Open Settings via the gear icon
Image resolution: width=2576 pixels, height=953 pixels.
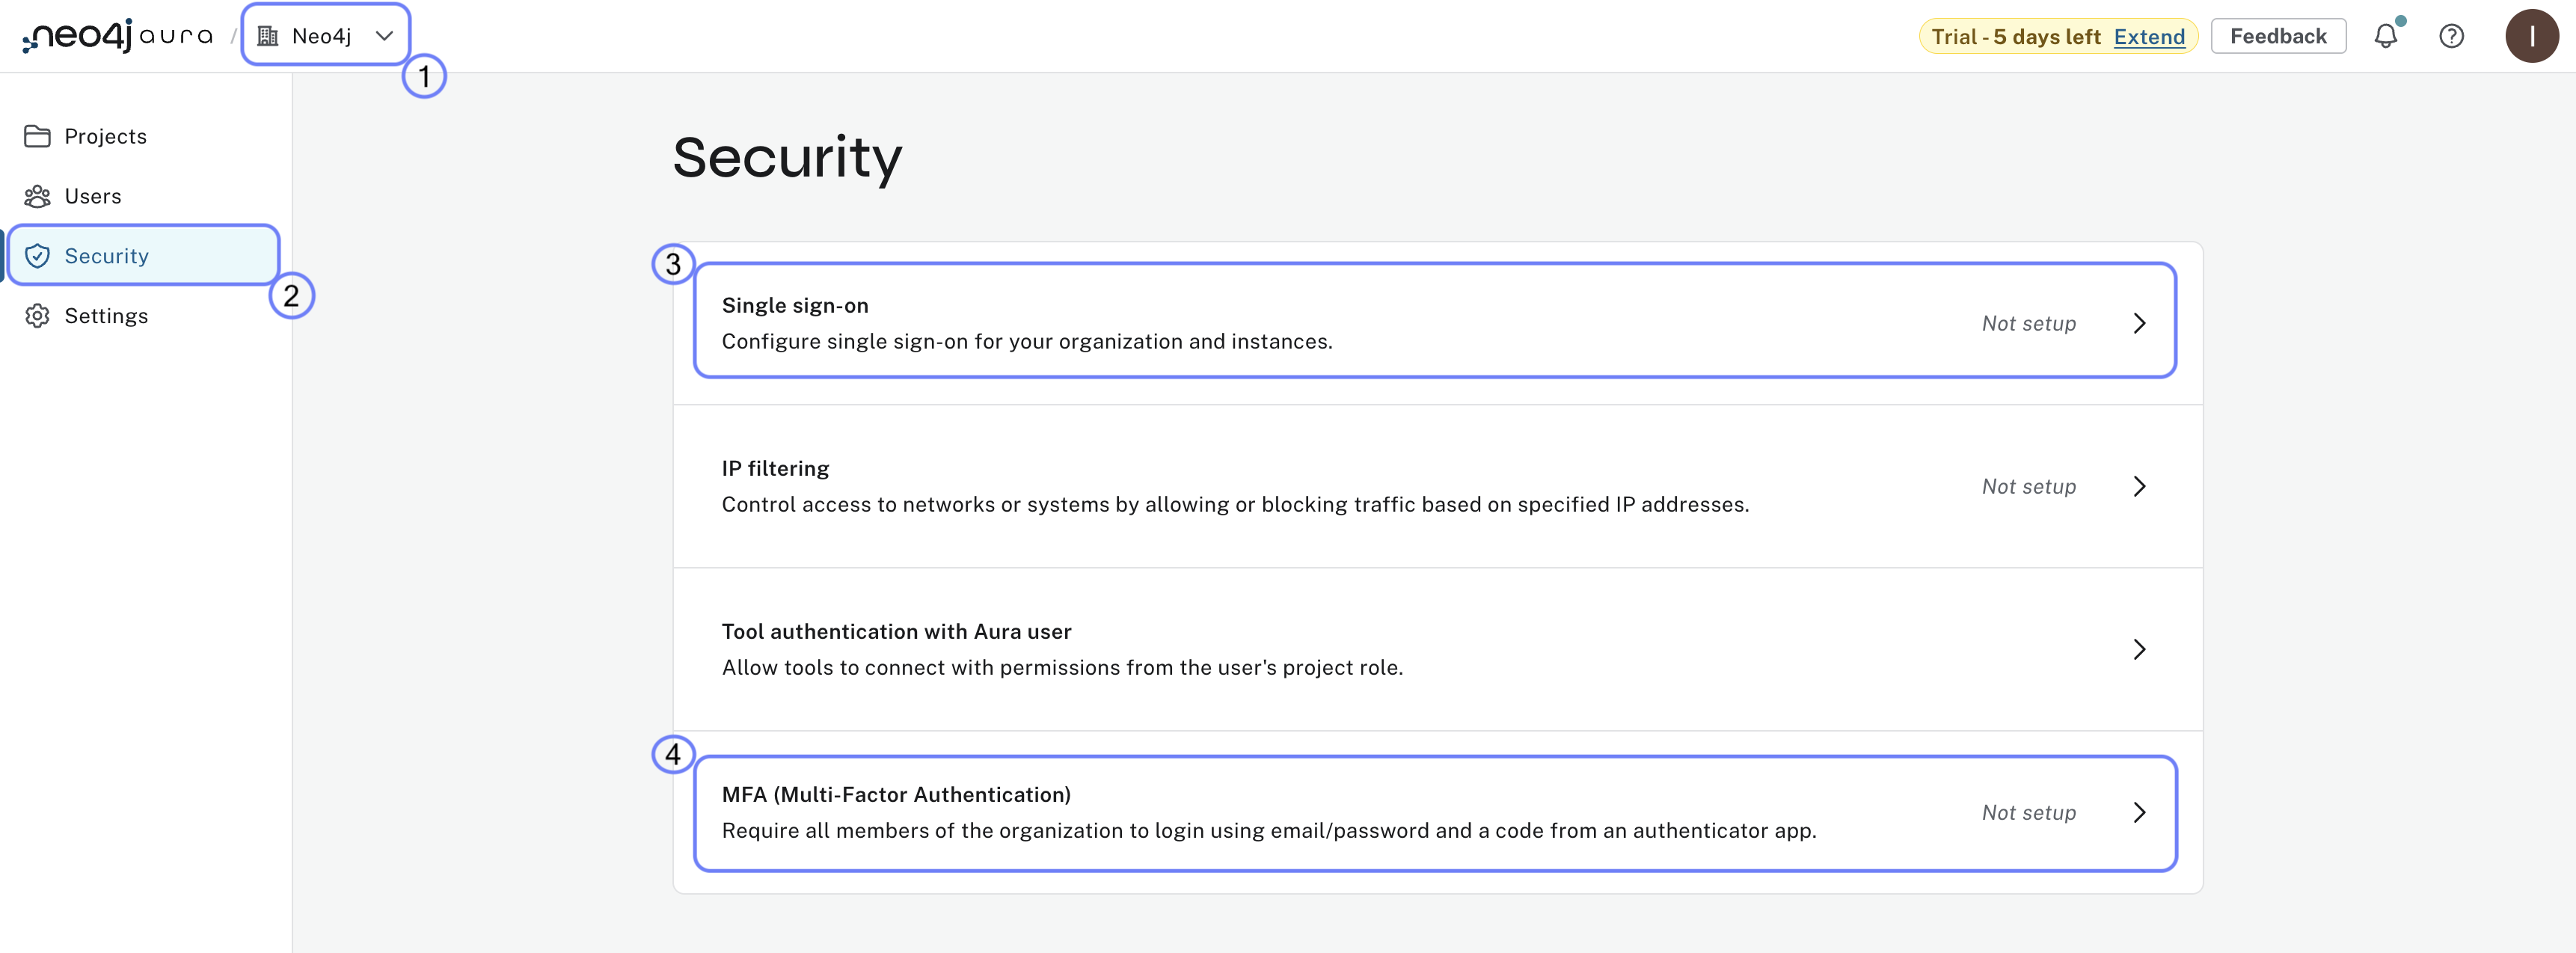pos(37,316)
